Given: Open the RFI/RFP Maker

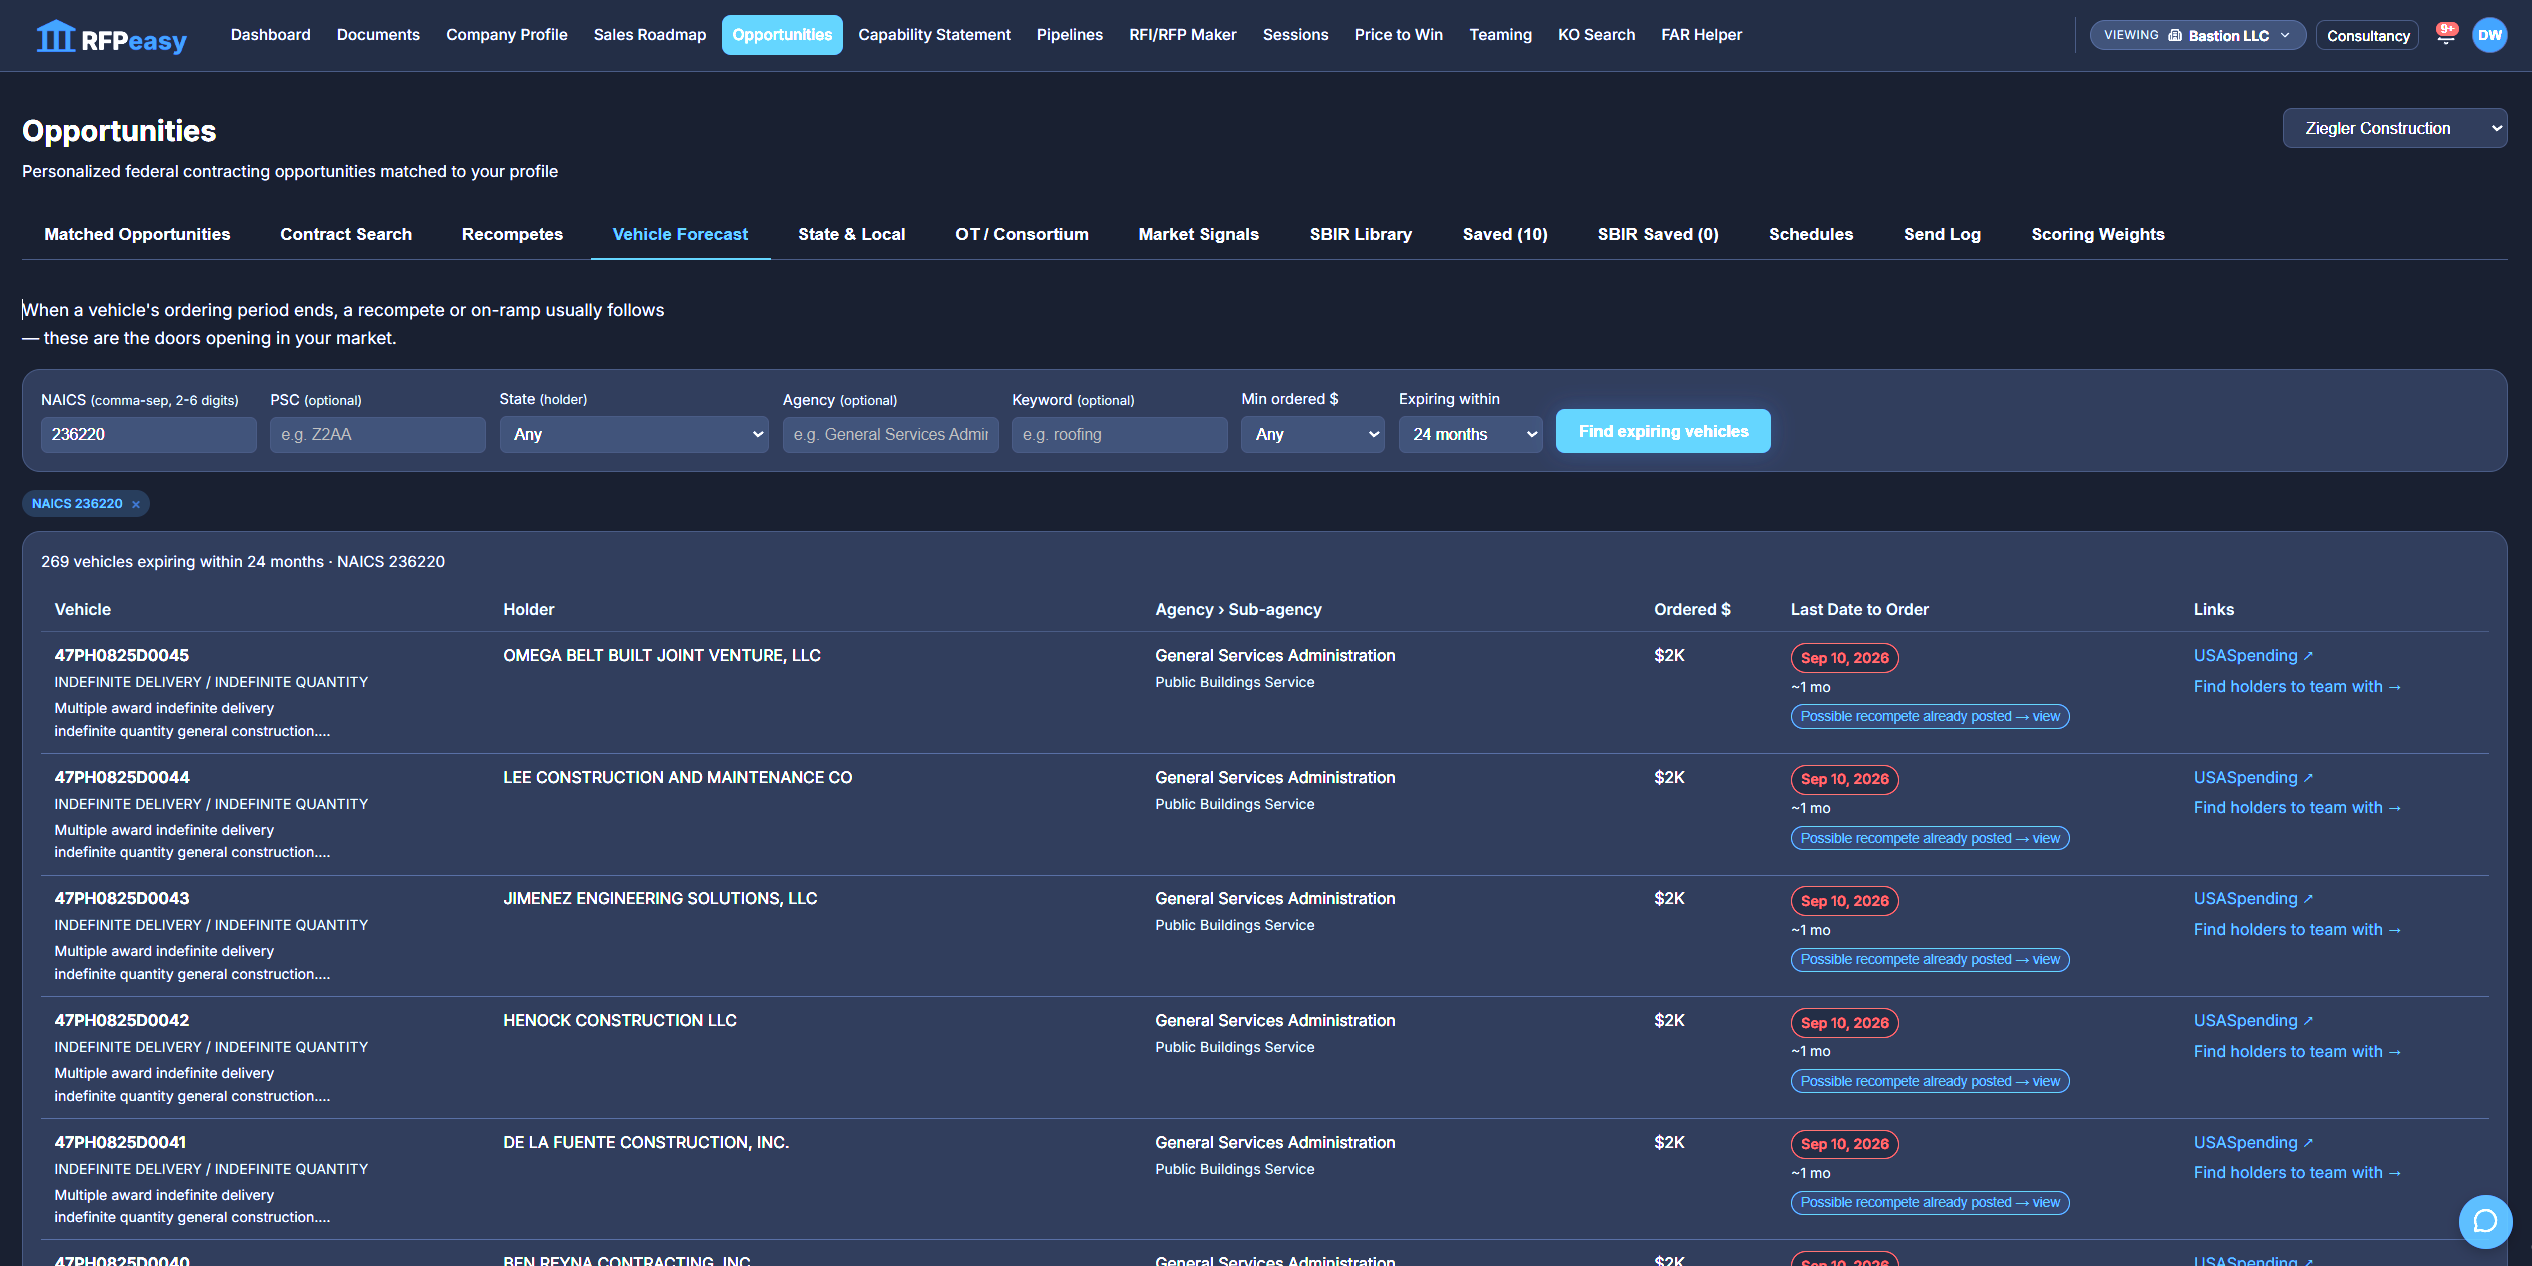Looking at the screenshot, I should point(1183,35).
